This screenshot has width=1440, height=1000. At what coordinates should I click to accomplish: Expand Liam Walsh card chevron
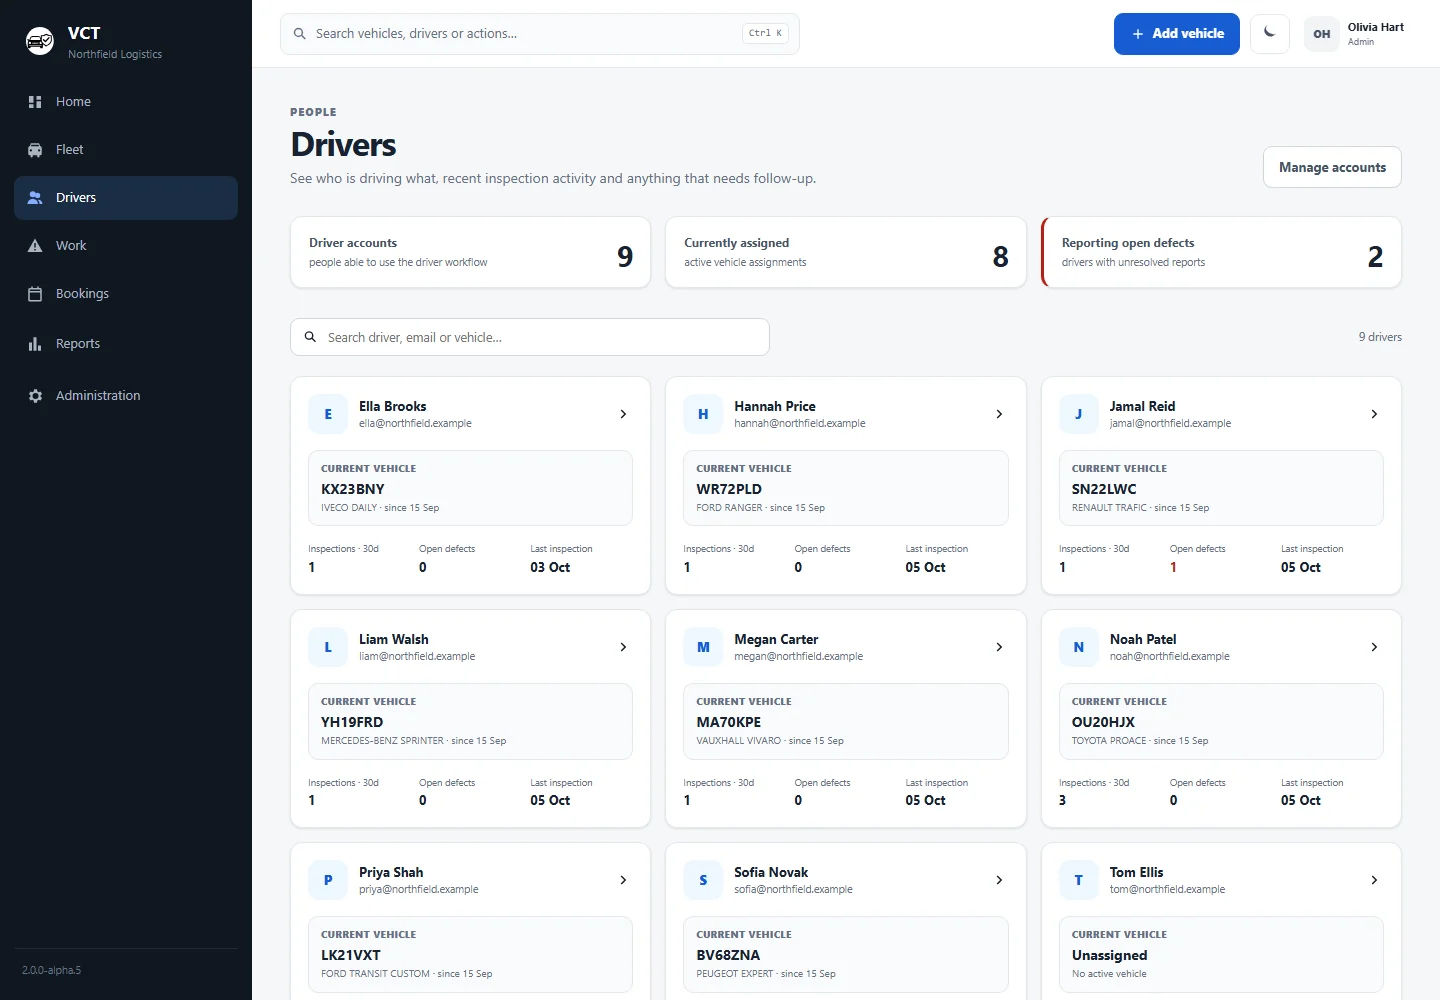point(623,647)
